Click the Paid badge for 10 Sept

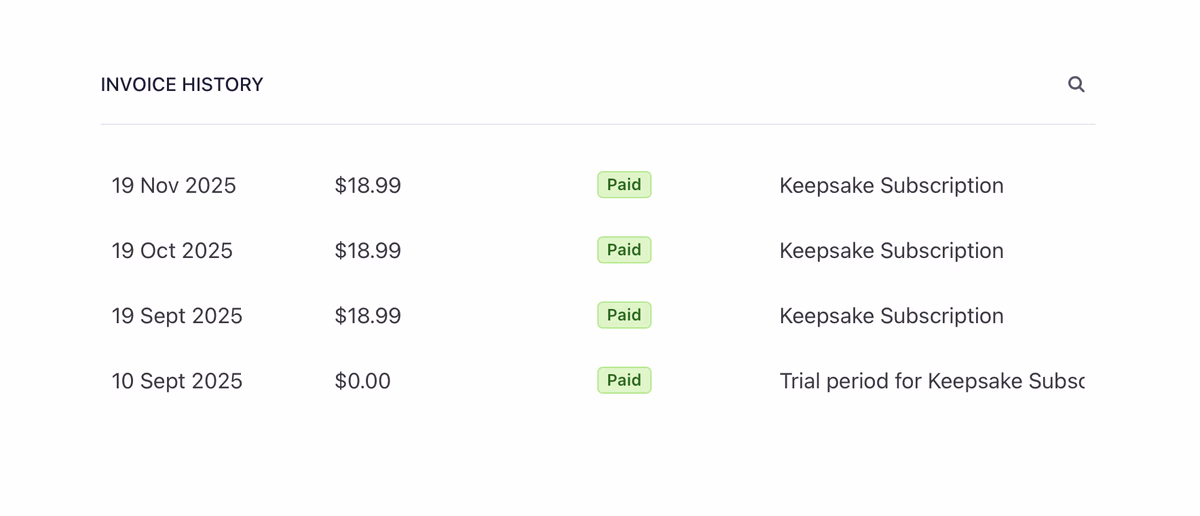[624, 380]
